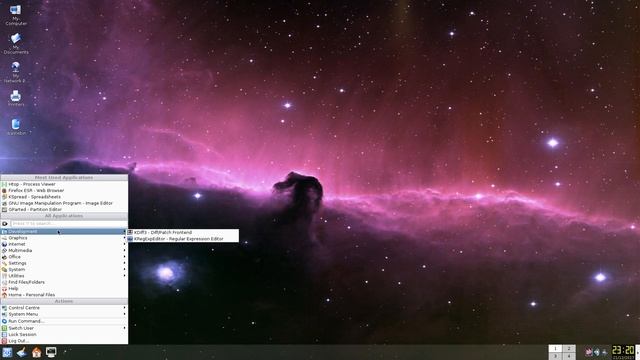
Task: Launch KSpread - Spreadsheets entry
Action: pos(64,197)
